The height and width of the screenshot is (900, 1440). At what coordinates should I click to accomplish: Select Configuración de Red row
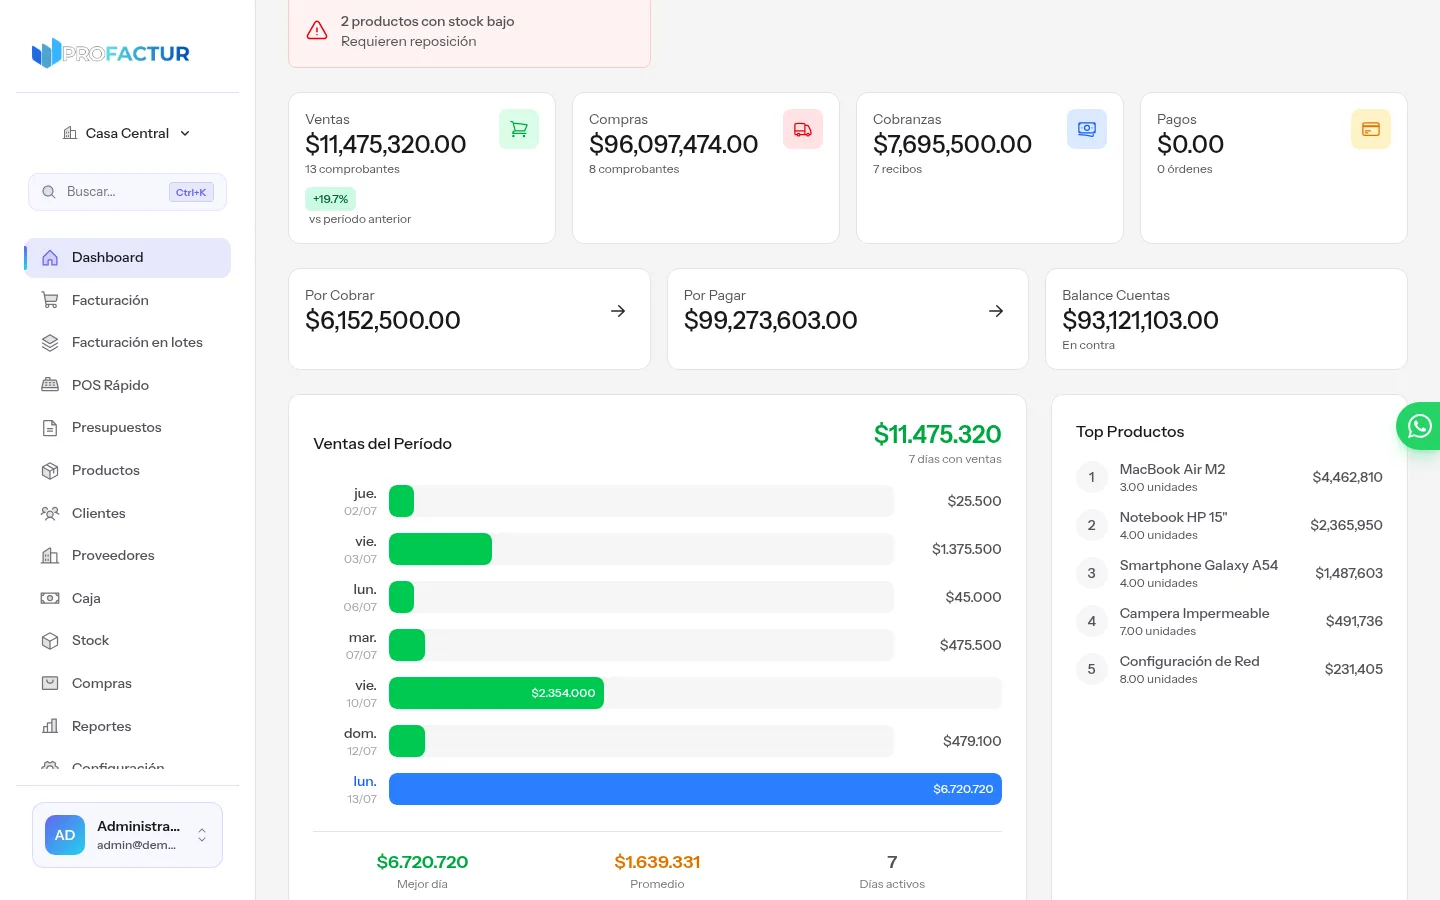pos(1229,669)
